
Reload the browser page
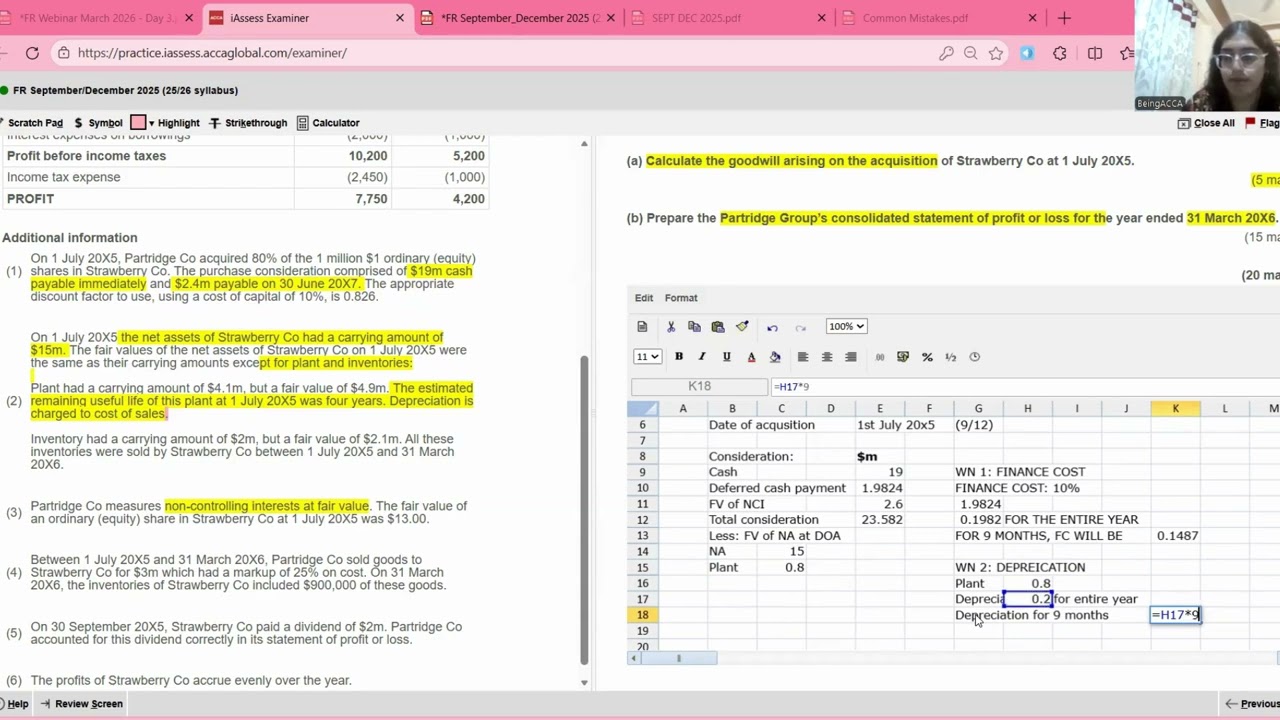(32, 53)
